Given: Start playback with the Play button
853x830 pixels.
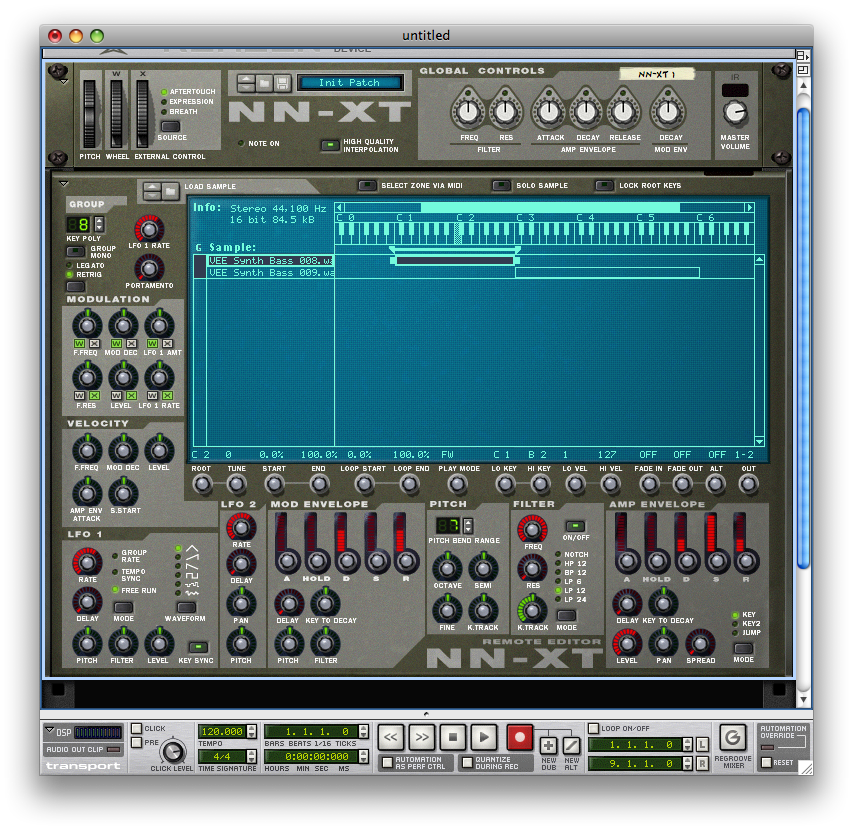Looking at the screenshot, I should (484, 738).
